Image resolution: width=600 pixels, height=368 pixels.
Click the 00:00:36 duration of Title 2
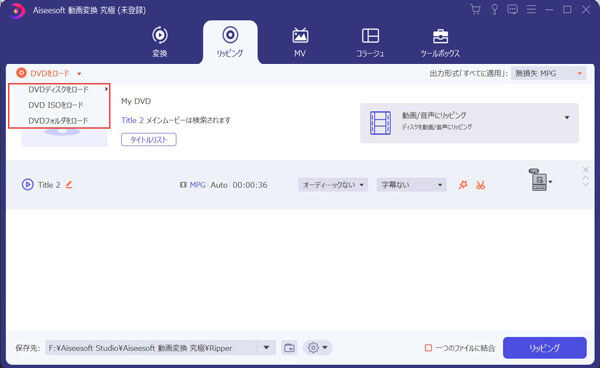(x=250, y=185)
